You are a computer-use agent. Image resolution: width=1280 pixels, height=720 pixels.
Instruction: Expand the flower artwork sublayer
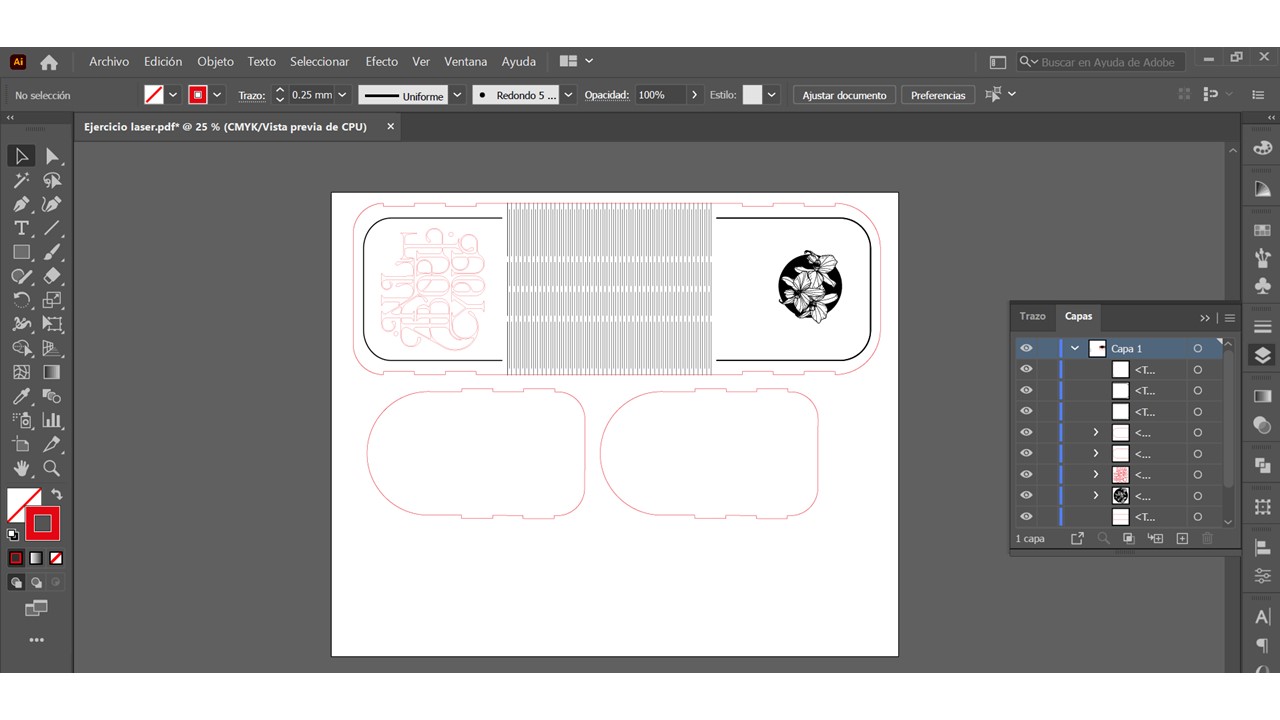(1096, 495)
